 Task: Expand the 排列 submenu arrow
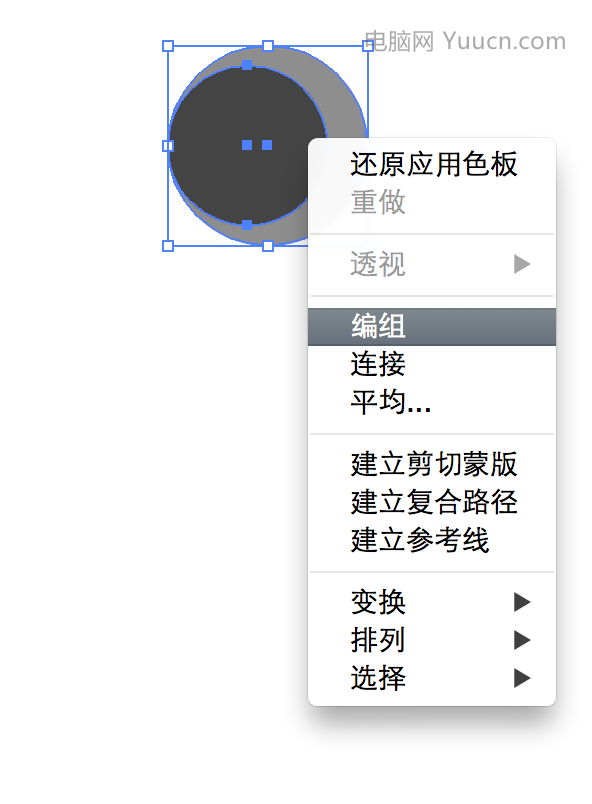coord(522,640)
